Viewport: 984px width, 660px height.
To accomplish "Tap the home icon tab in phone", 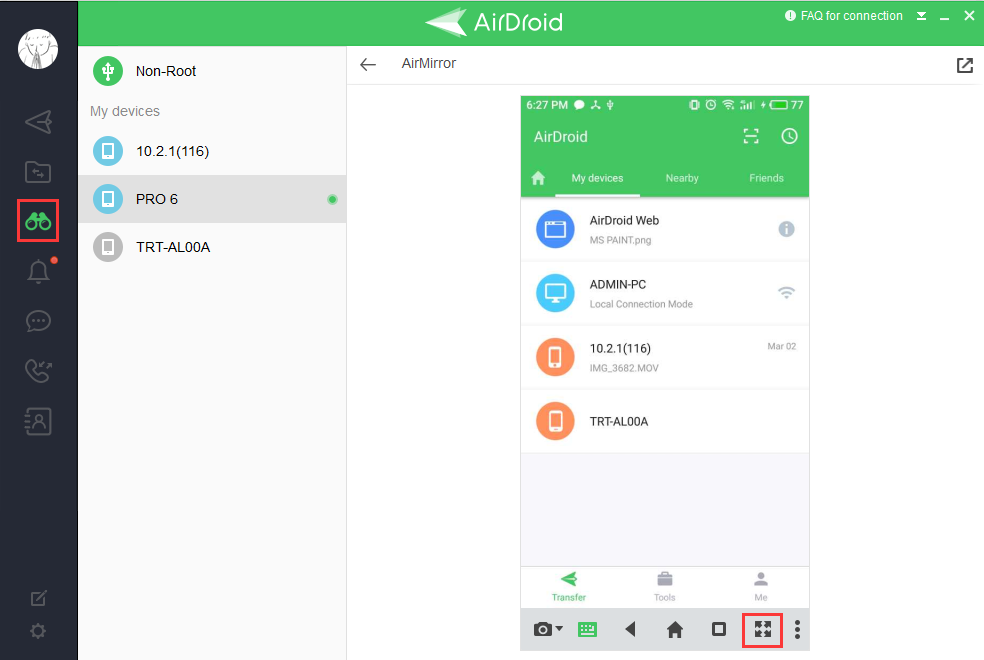I will (538, 178).
